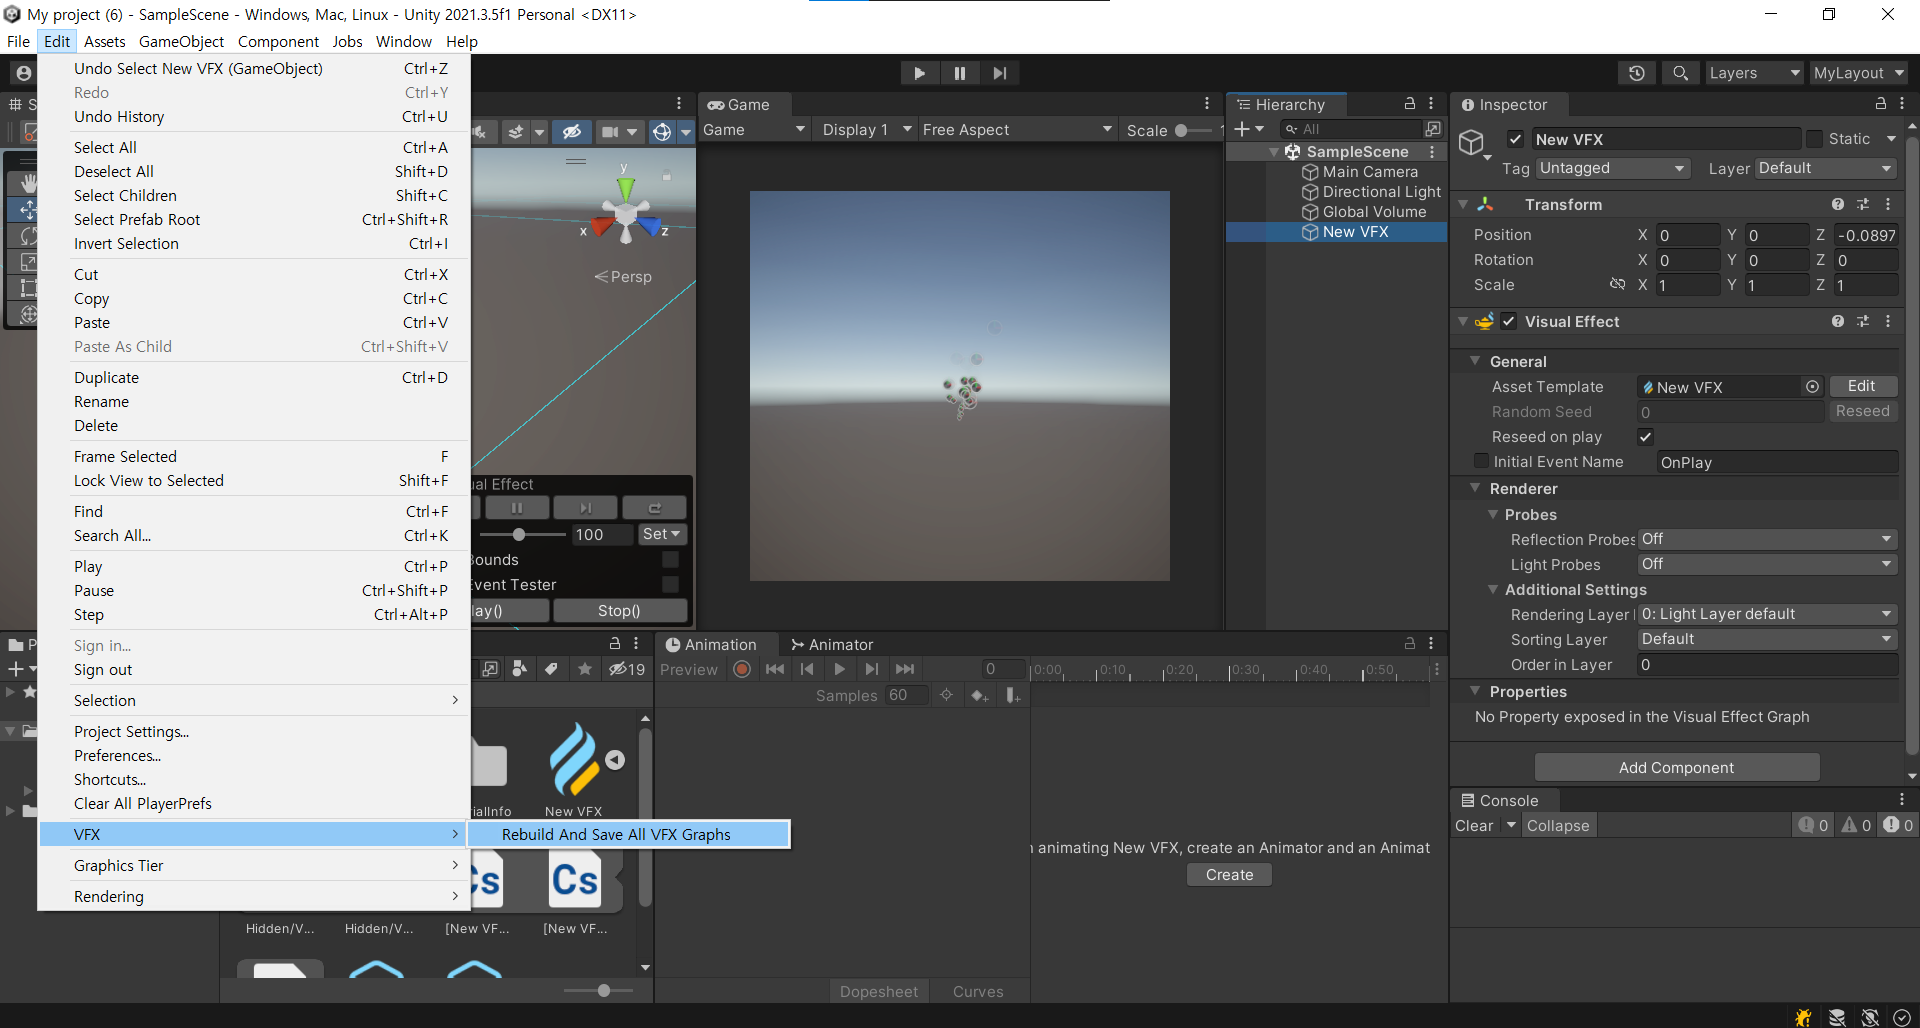Image resolution: width=1920 pixels, height=1028 pixels.
Task: Open Sorting Layer dropdown
Action: [x=1767, y=639]
